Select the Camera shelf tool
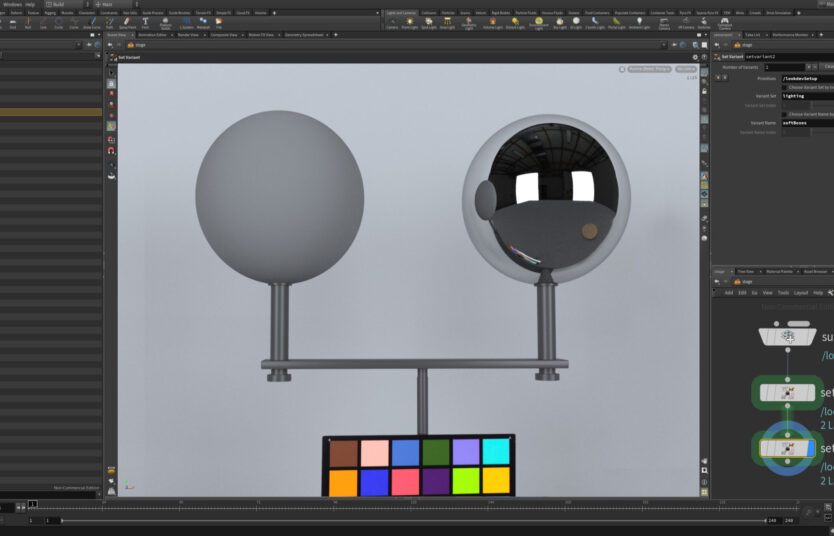Screen dimensions: 834x536 click(x=392, y=22)
